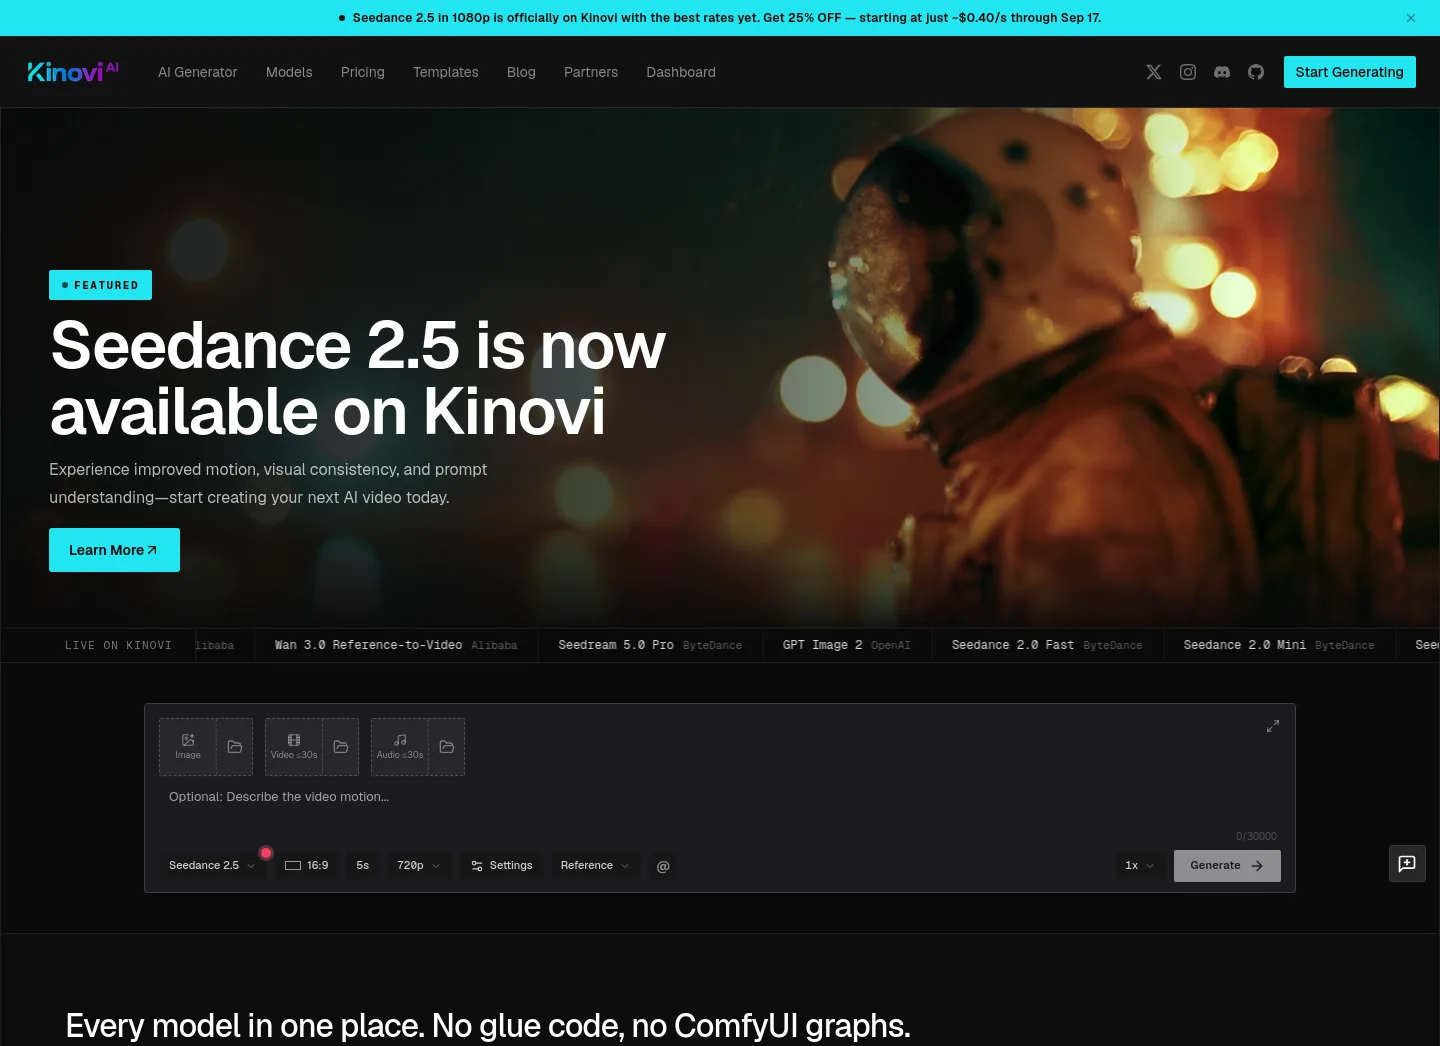Click the Learn More button
Image resolution: width=1440 pixels, height=1046 pixels.
pyautogui.click(x=114, y=550)
